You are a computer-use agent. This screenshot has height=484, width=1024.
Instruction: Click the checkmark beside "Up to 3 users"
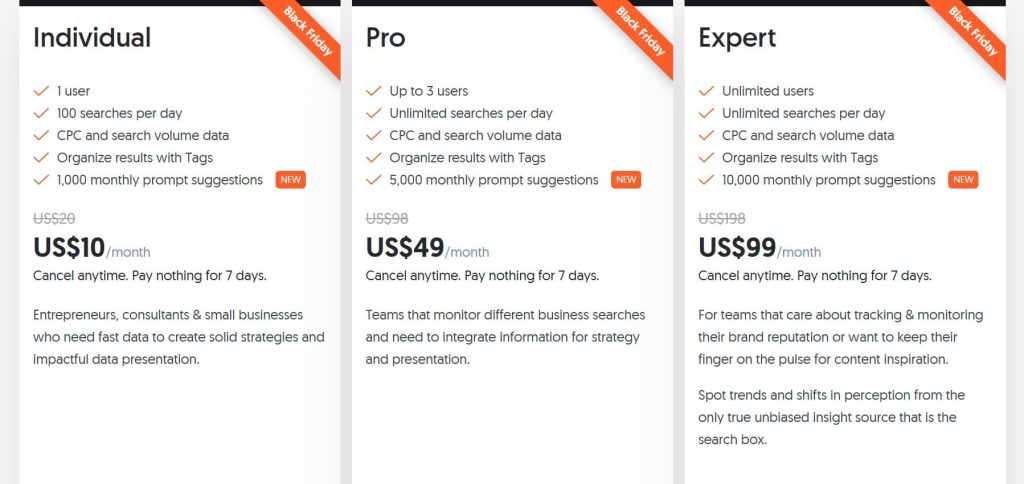(x=374, y=91)
